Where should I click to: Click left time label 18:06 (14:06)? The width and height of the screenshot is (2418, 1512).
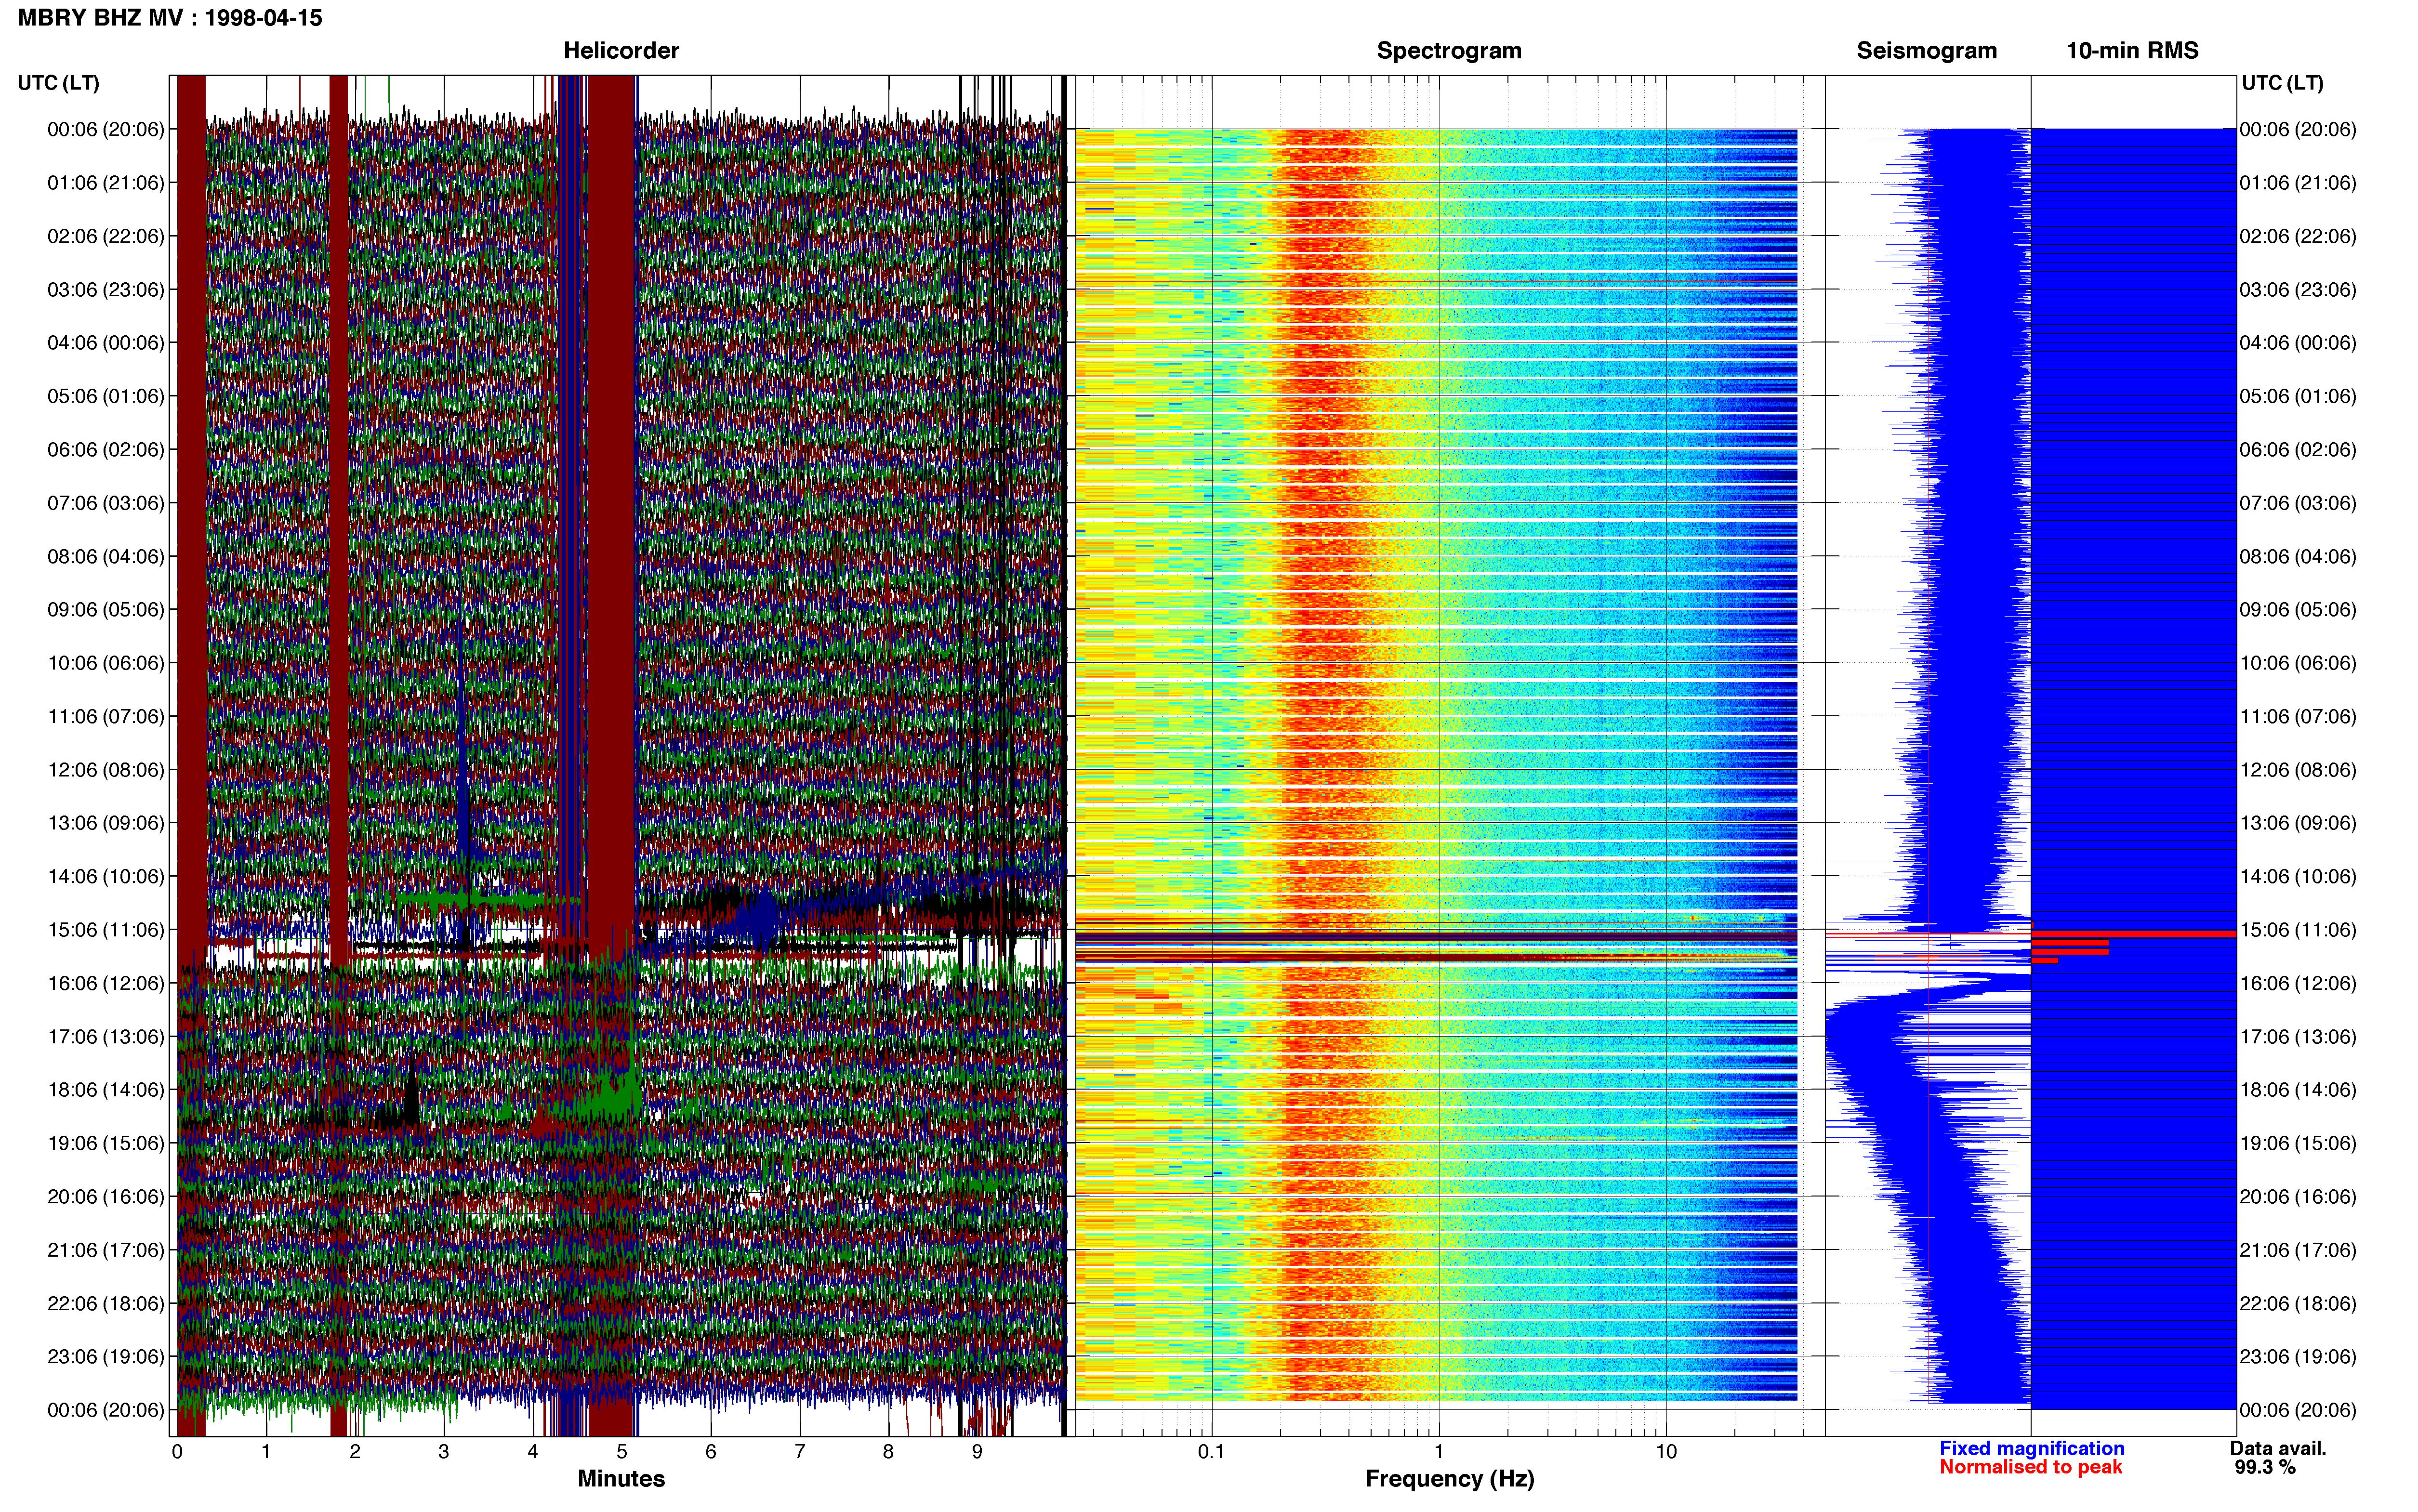click(106, 1090)
